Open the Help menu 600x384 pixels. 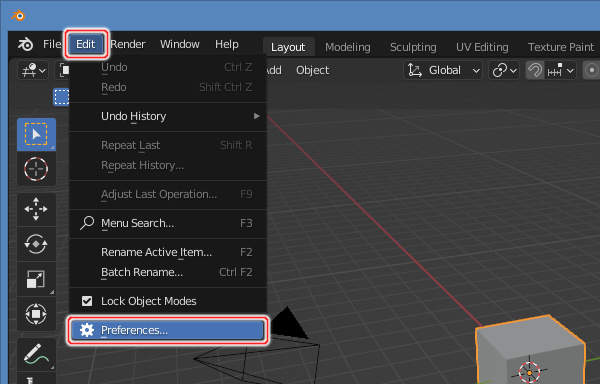[227, 44]
